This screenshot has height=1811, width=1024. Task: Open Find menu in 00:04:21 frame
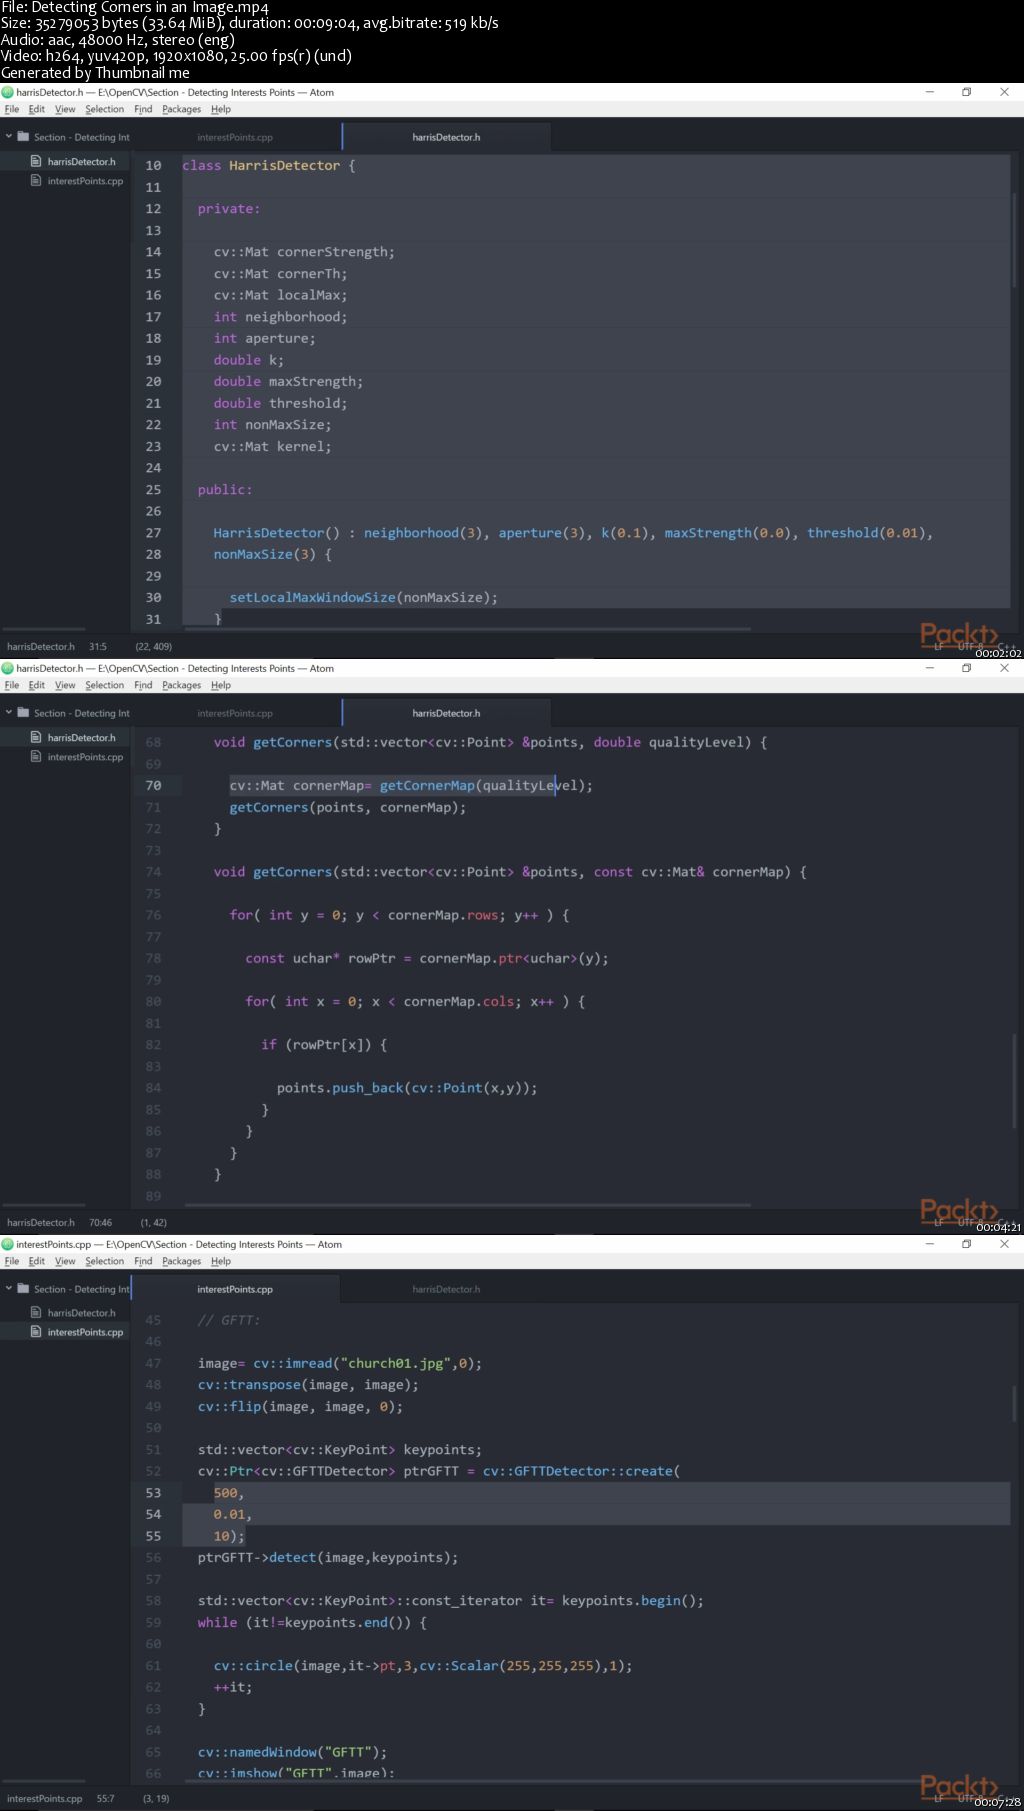tap(143, 685)
